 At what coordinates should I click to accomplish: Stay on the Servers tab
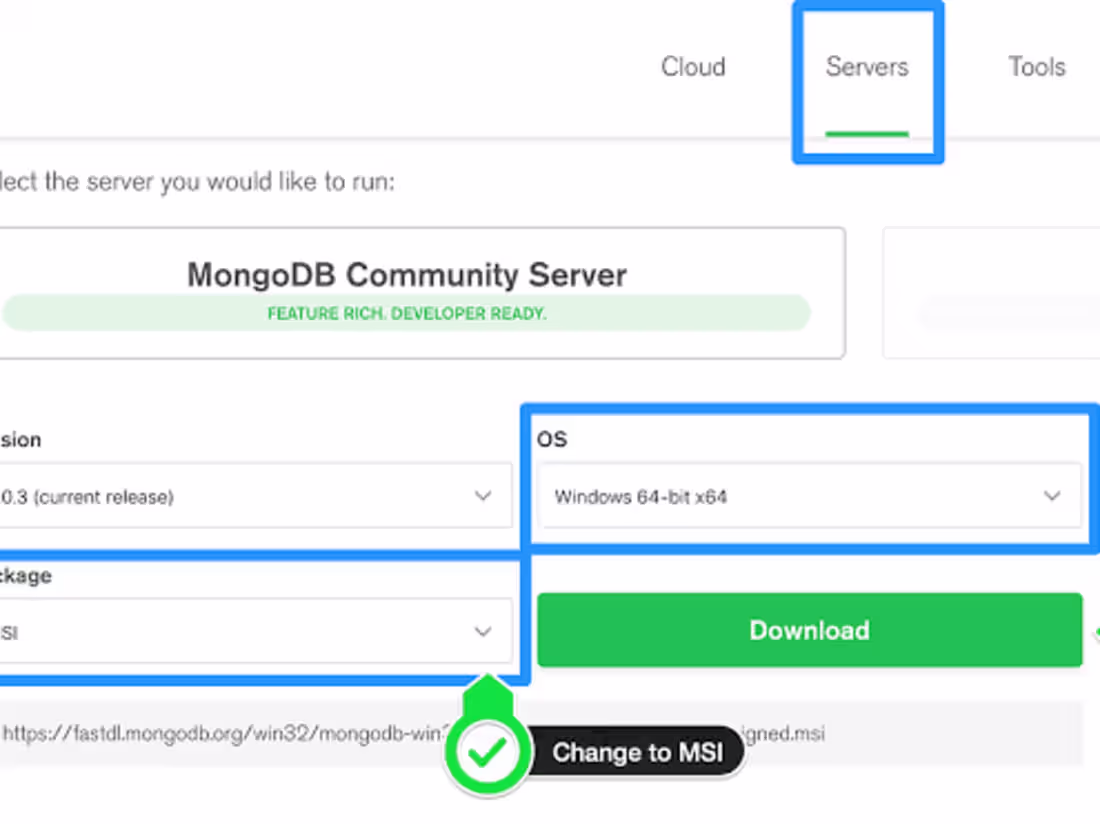867,66
